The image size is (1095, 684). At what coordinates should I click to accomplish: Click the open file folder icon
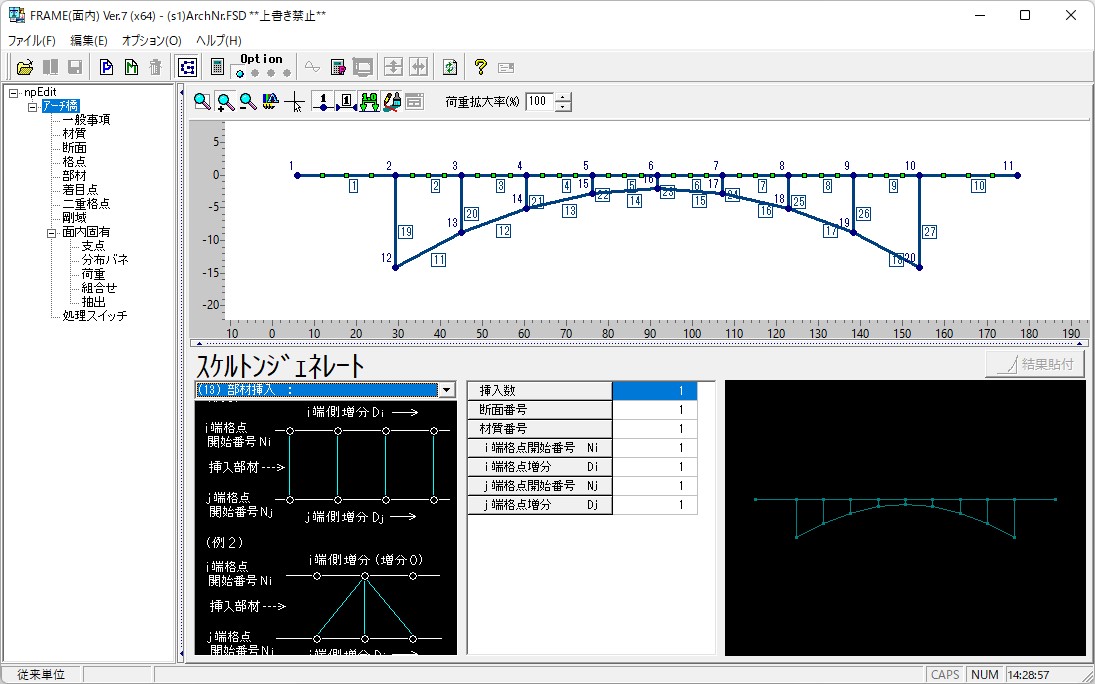tap(25, 67)
